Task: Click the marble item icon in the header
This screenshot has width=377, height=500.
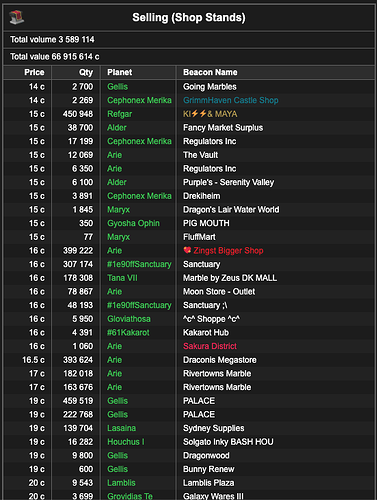Action: tap(16, 17)
